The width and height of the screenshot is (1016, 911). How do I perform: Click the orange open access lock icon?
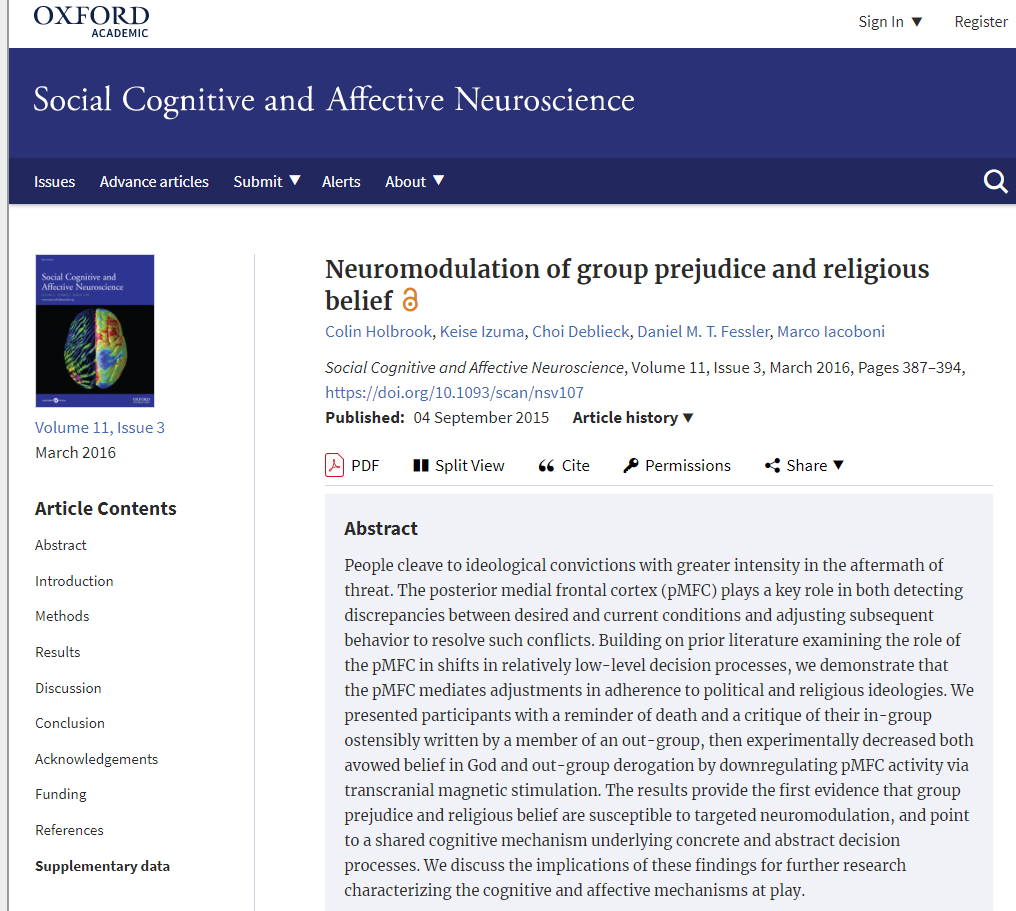410,300
